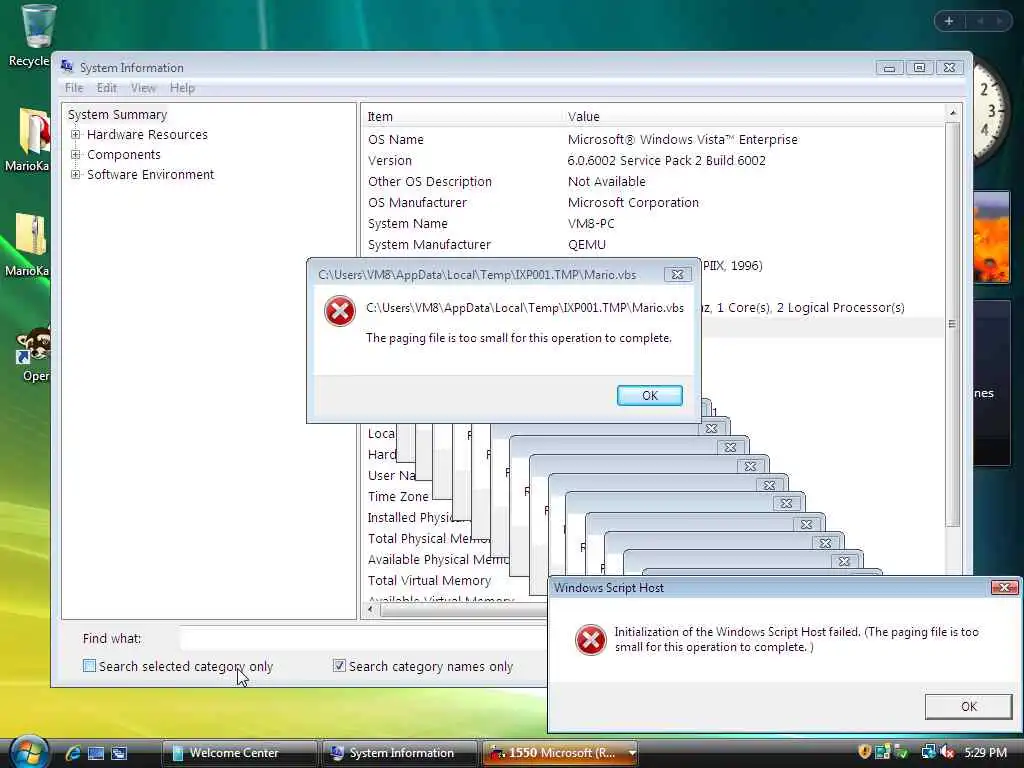Click the VM8-PC value

pyautogui.click(x=591, y=223)
